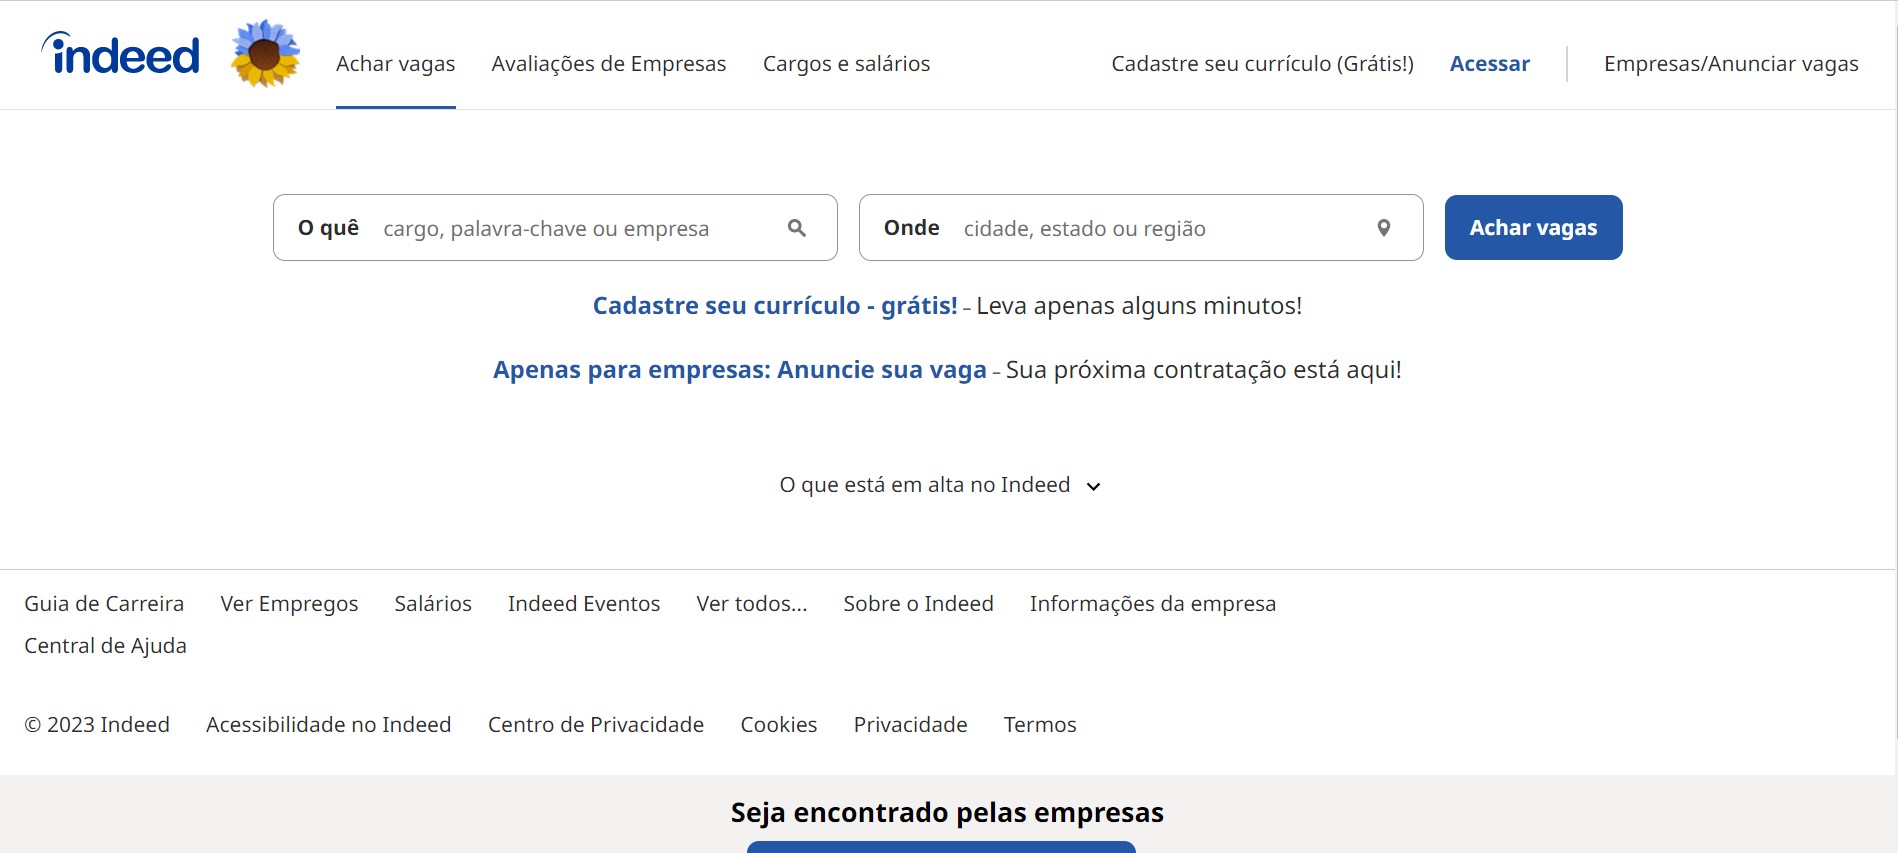Click Cadastre seu currículo (Grátis!) in the header
The image size is (1898, 853).
pyautogui.click(x=1261, y=63)
